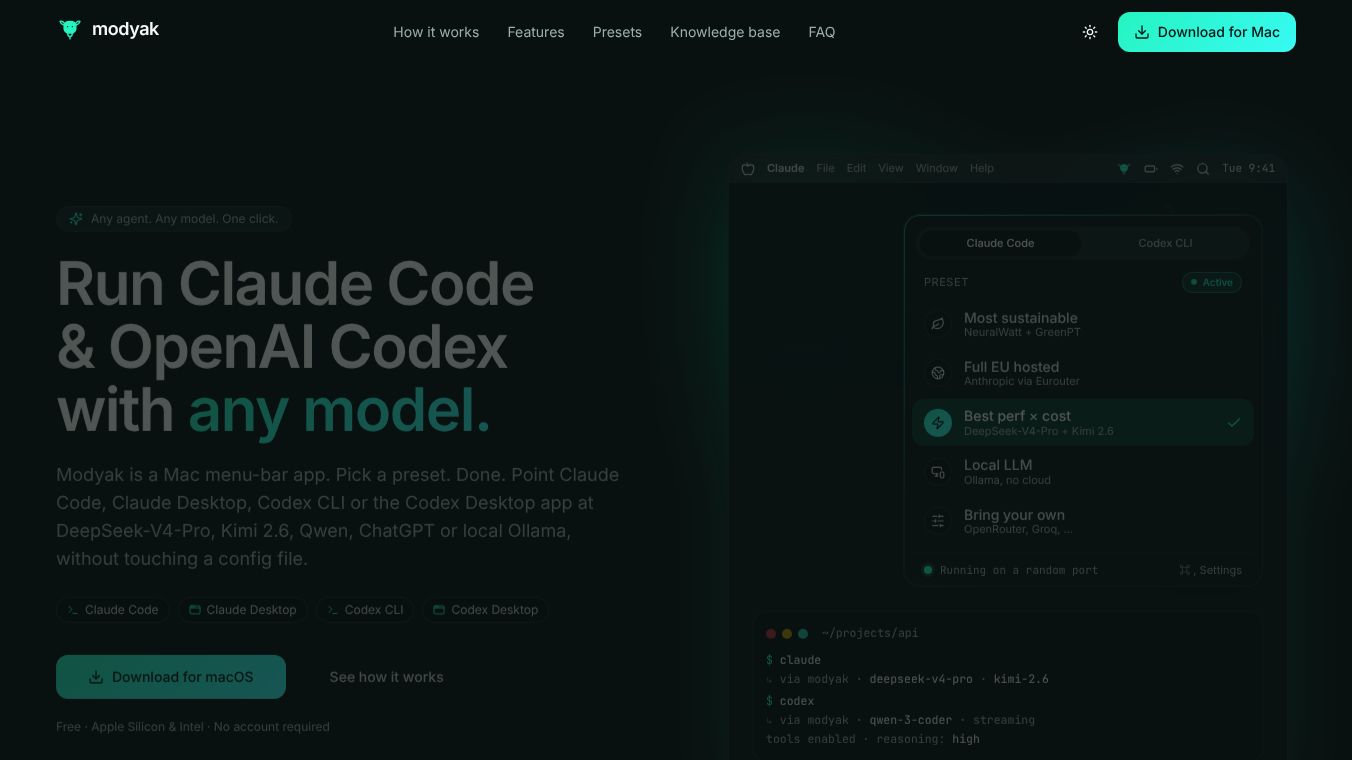Open the FAQ nav link
Image resolution: width=1352 pixels, height=760 pixels.
[822, 32]
